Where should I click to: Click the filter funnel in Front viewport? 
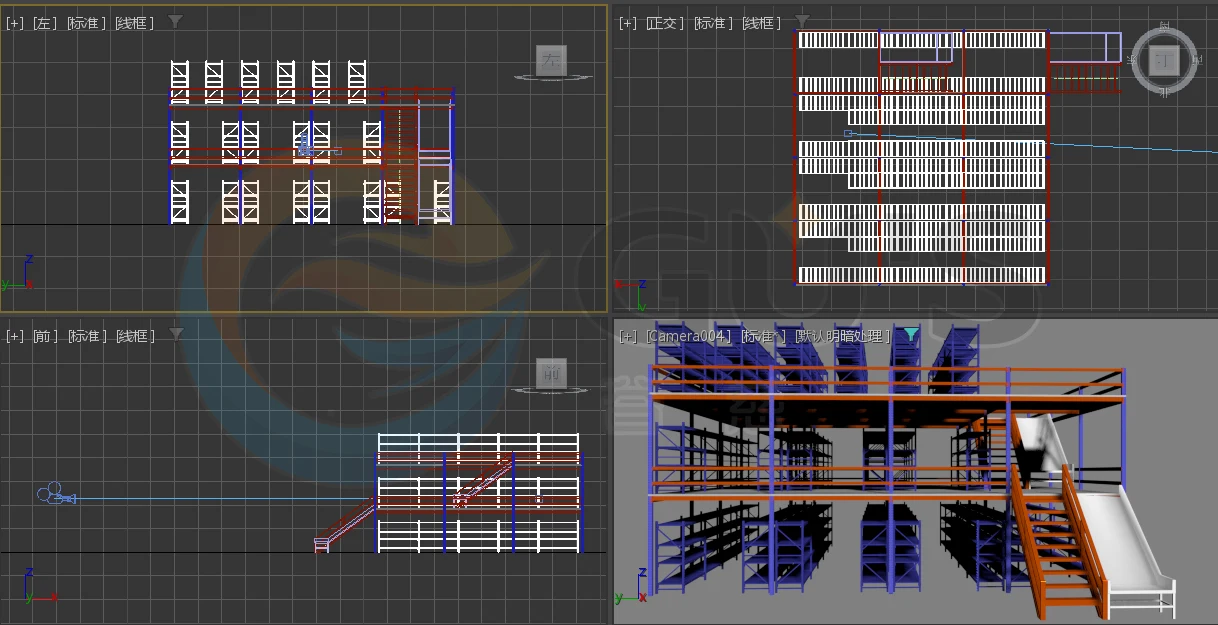176,334
